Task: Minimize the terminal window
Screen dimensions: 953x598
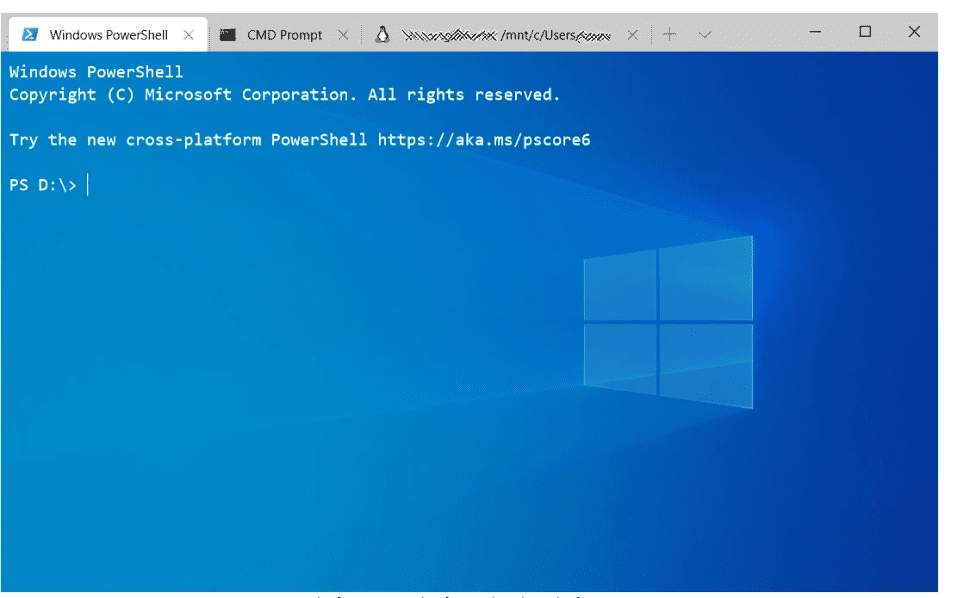Action: click(816, 32)
